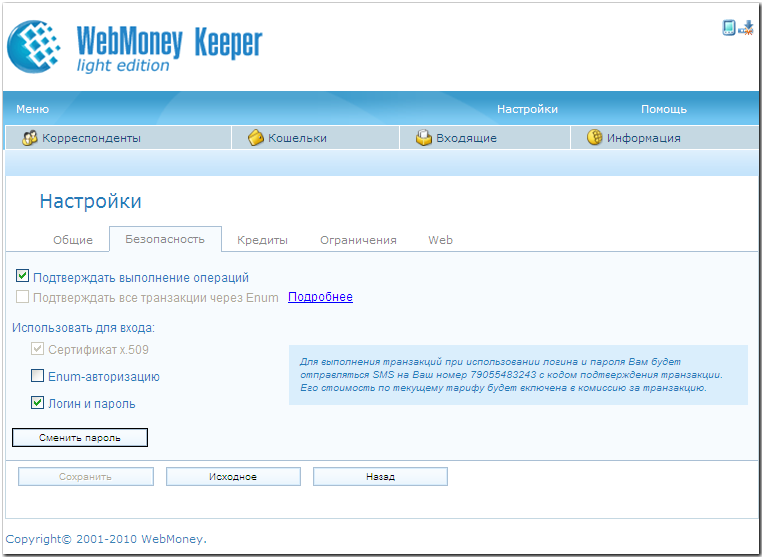Follow the Подробнее link

click(320, 297)
